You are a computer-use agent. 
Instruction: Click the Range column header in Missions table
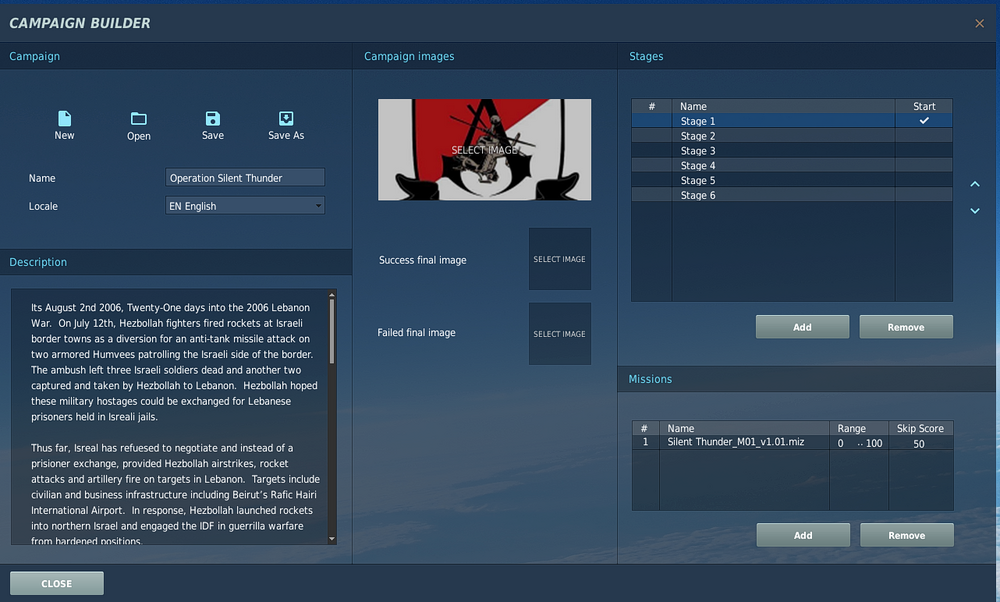pos(858,428)
